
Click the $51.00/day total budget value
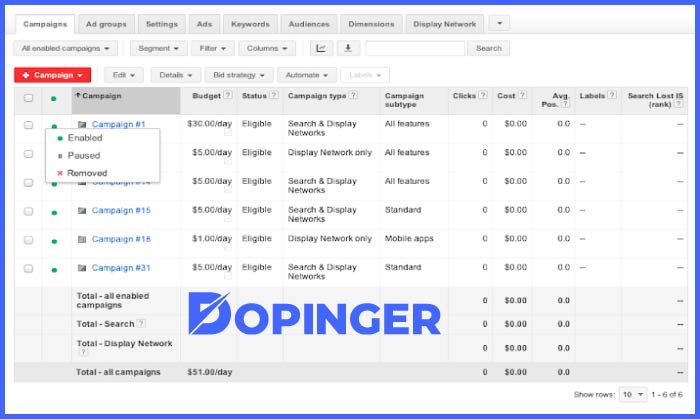pos(209,372)
